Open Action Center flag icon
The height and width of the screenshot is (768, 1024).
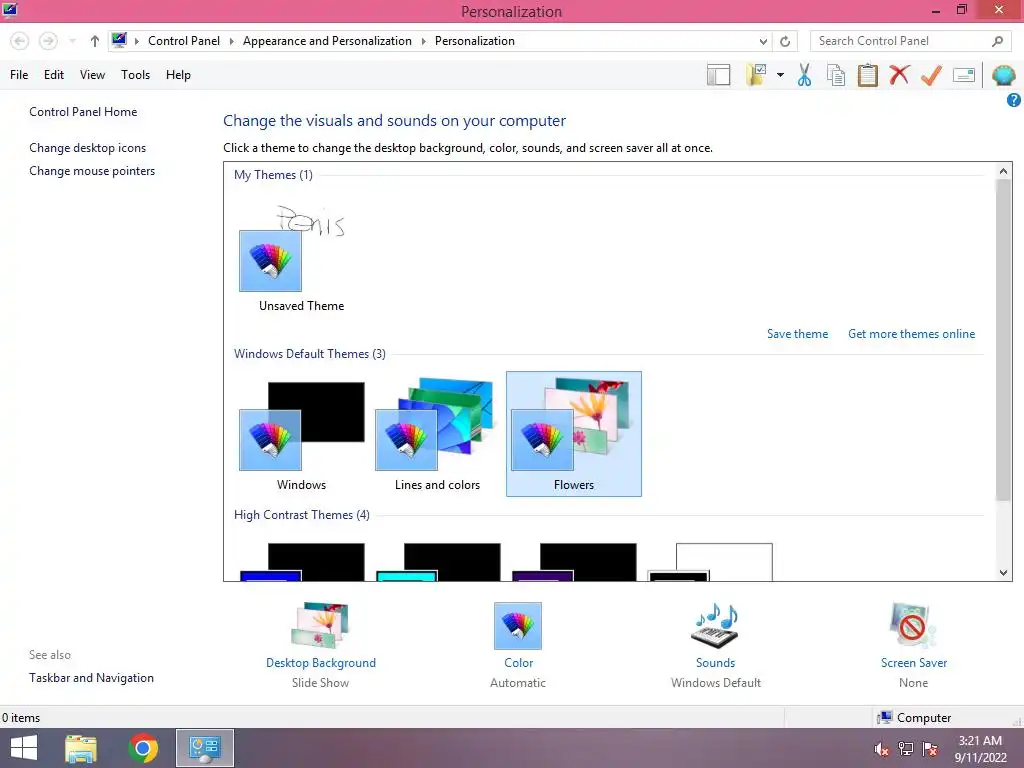[930, 749]
